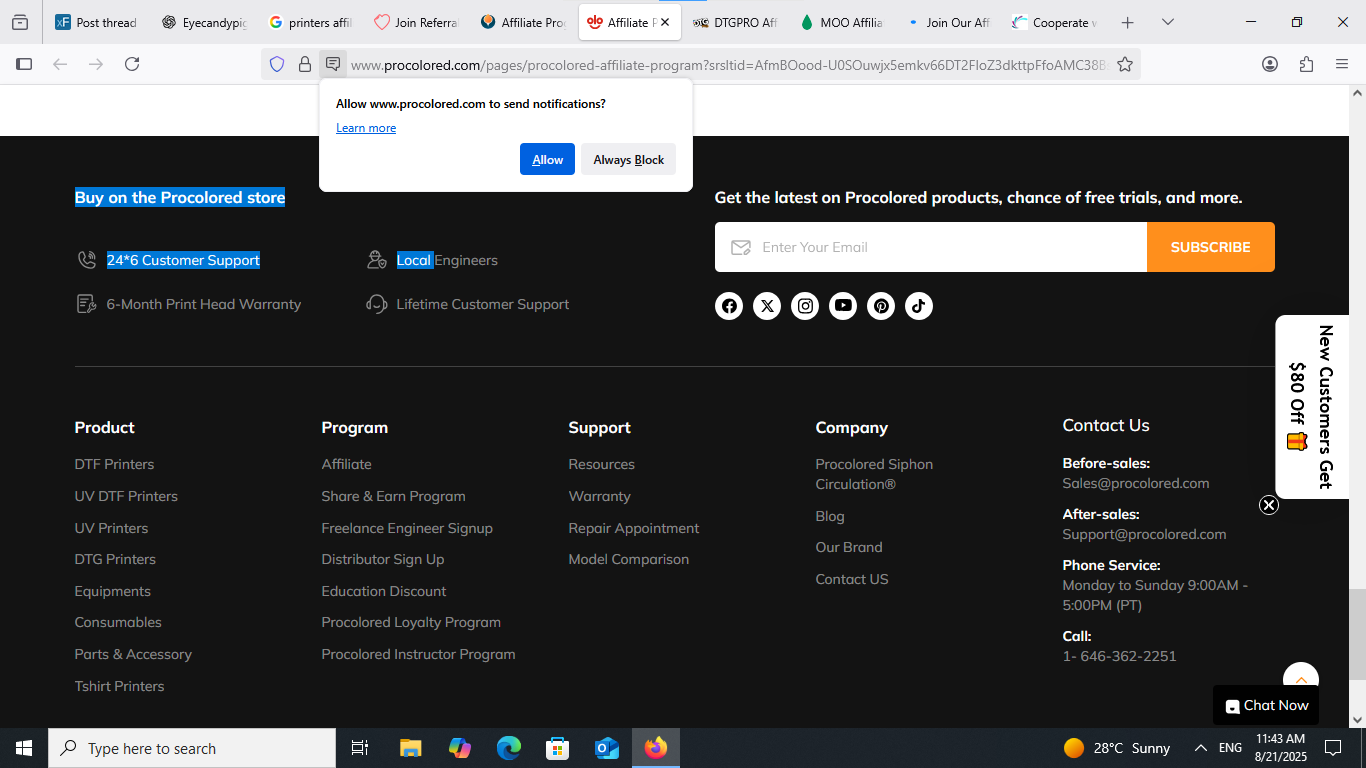The width and height of the screenshot is (1366, 768).
Task: Open the Freelance Engineer Signup link
Action: [x=407, y=528]
